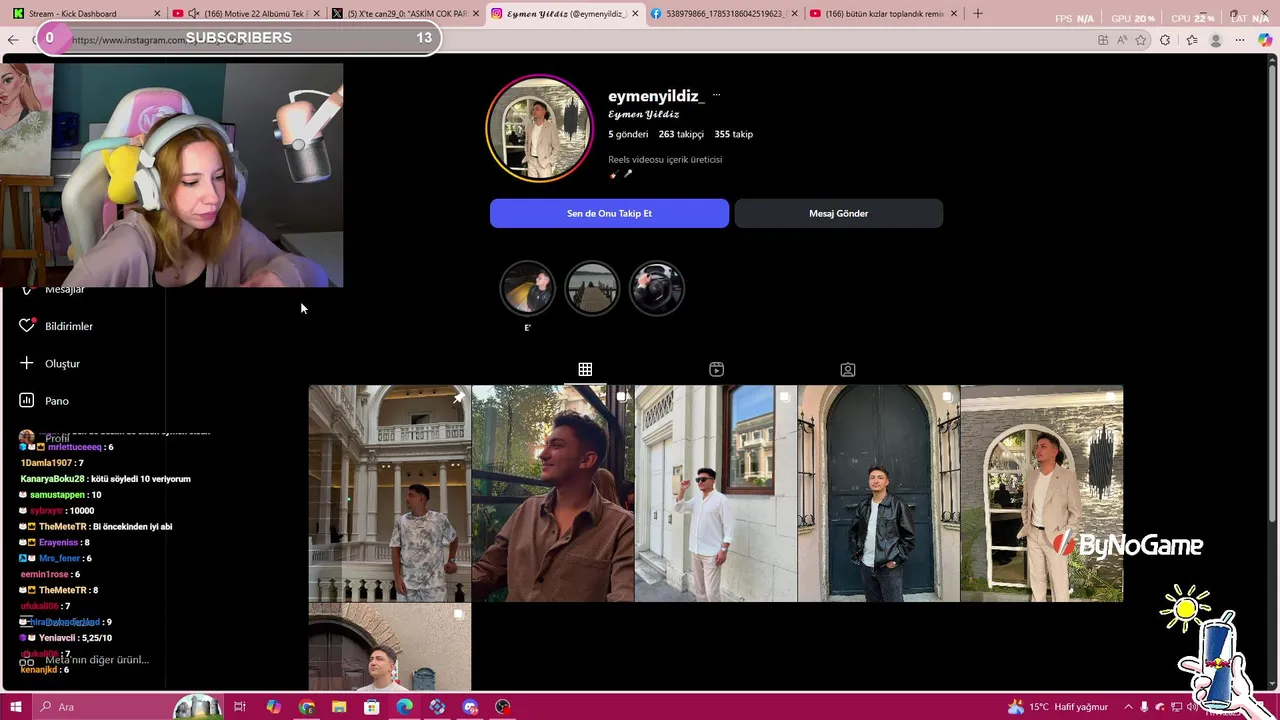Open the beige suit post
This screenshot has height=720, width=1280.
1041,493
